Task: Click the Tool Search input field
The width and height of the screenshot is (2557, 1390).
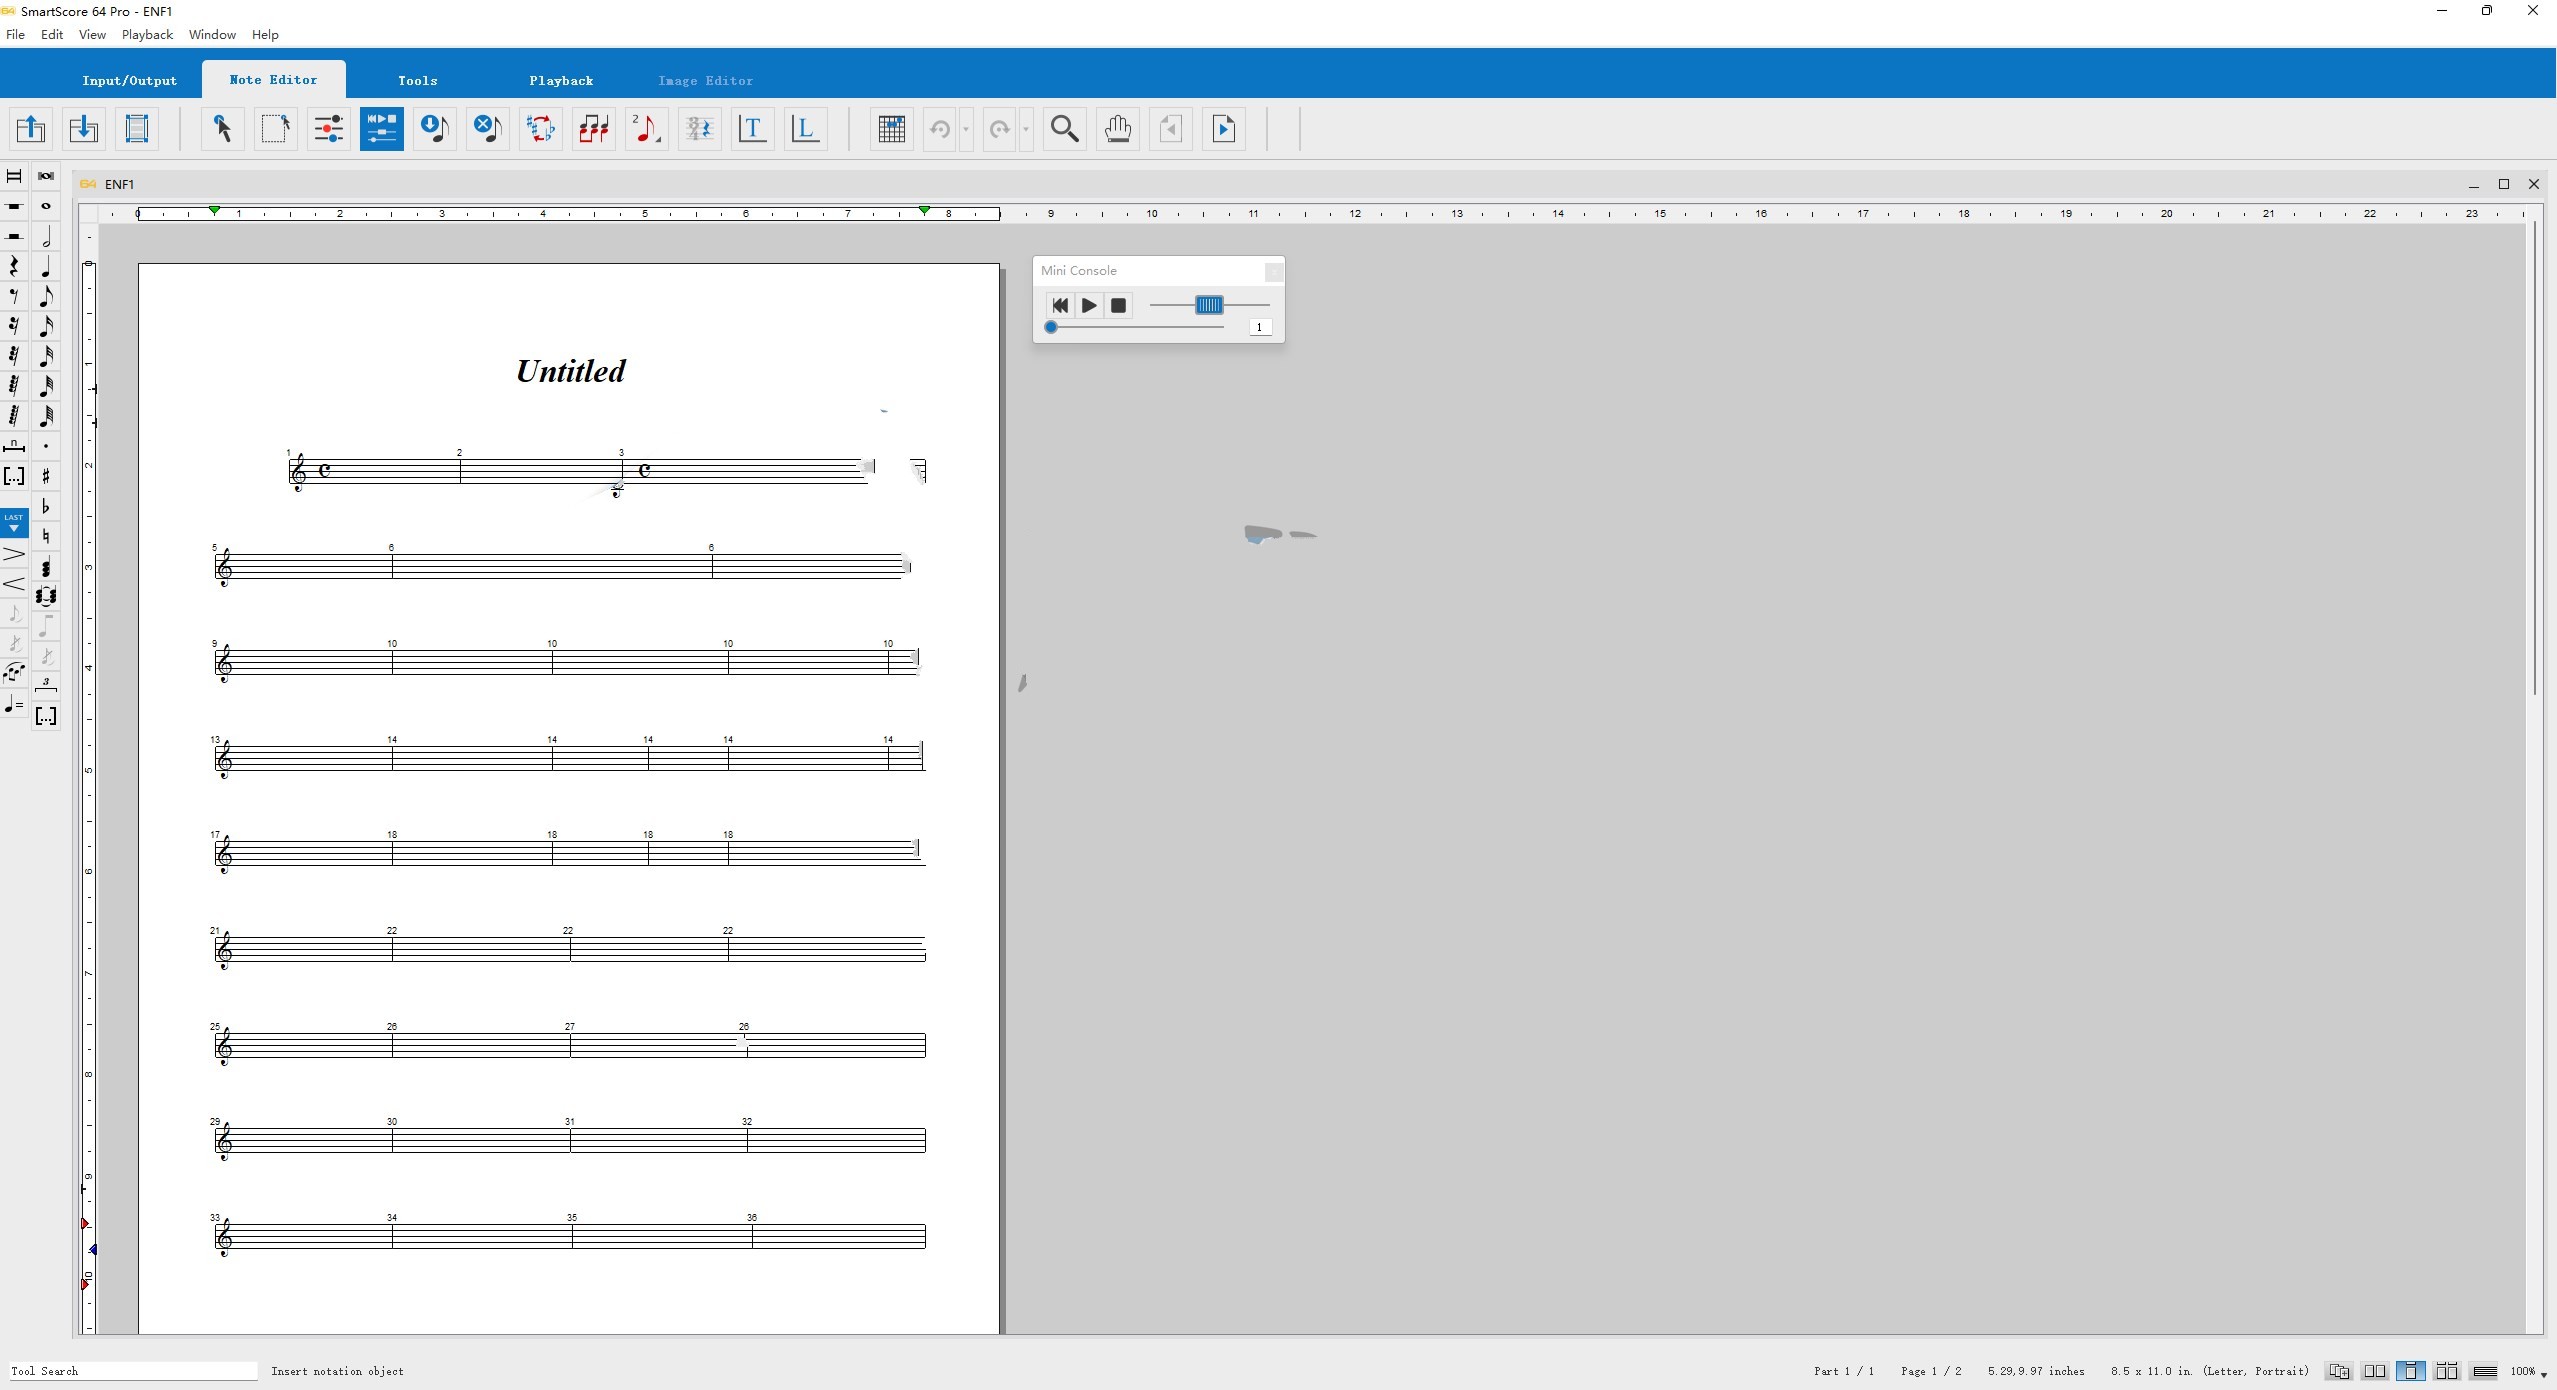Action: pyautogui.click(x=132, y=1371)
